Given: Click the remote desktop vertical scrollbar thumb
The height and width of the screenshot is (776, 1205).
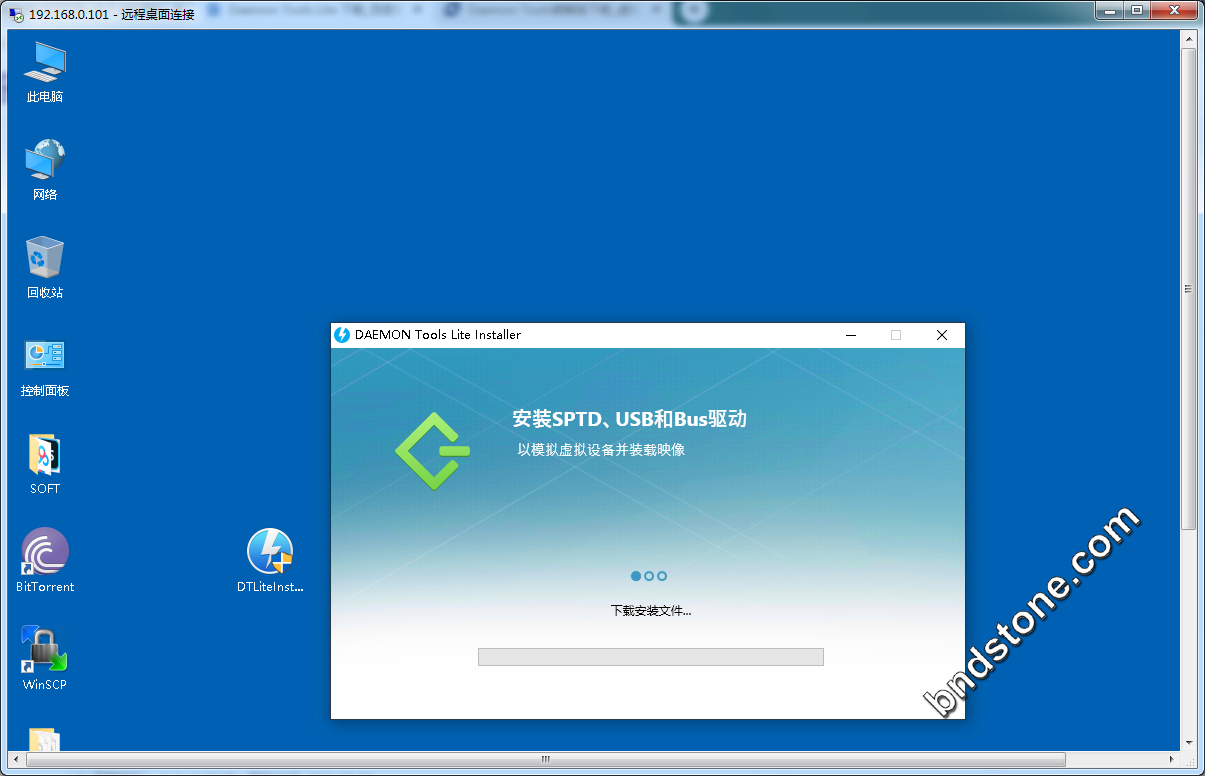Looking at the screenshot, I should (1188, 289).
